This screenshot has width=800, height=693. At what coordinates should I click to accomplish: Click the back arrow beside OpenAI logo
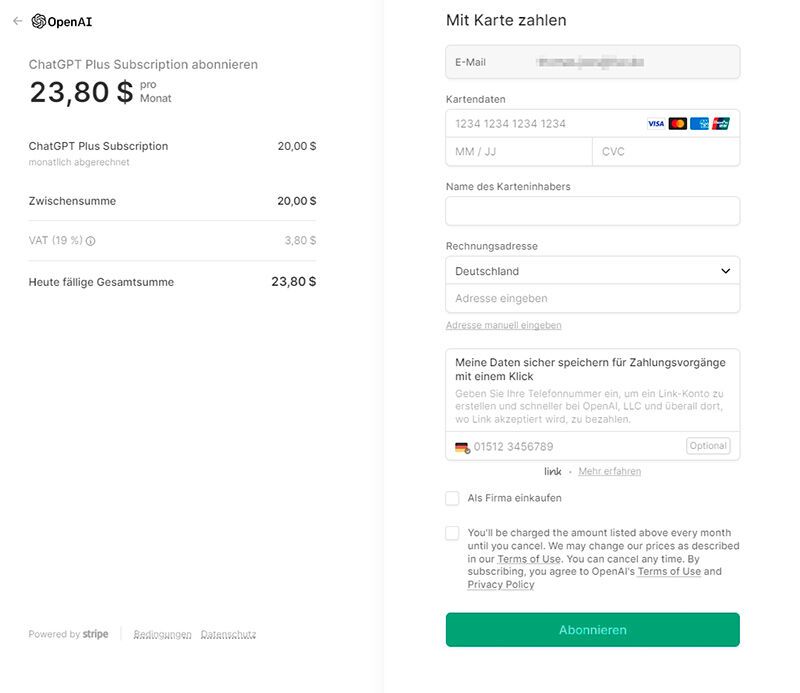[18, 21]
